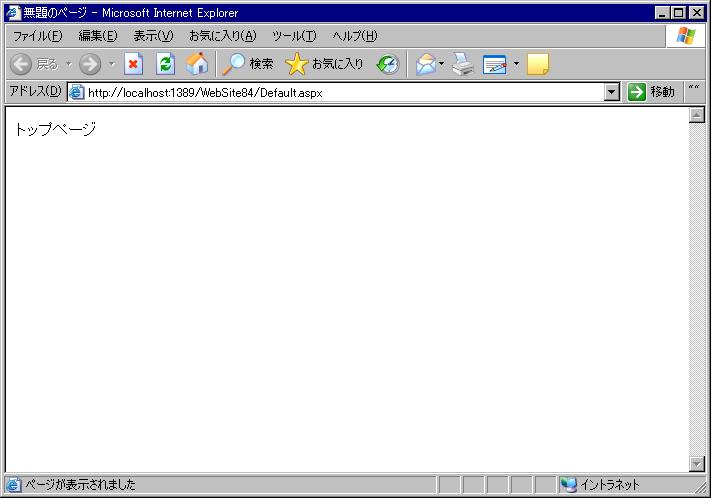
Task: Go to the Home page icon
Action: [197, 64]
